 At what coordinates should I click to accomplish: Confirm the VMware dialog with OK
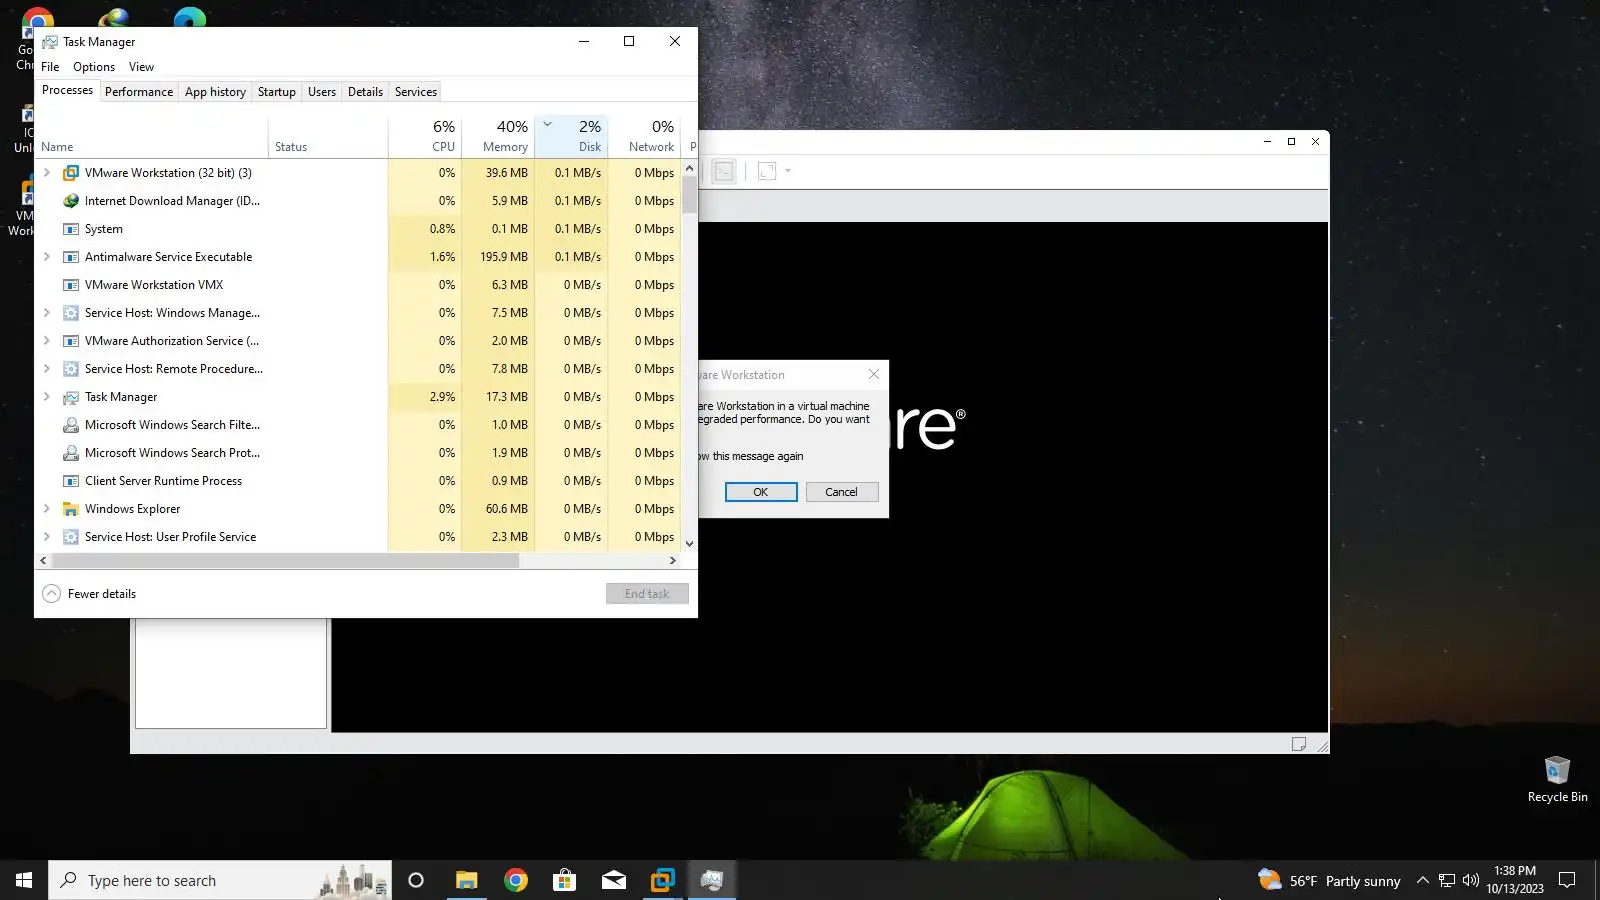tap(761, 492)
